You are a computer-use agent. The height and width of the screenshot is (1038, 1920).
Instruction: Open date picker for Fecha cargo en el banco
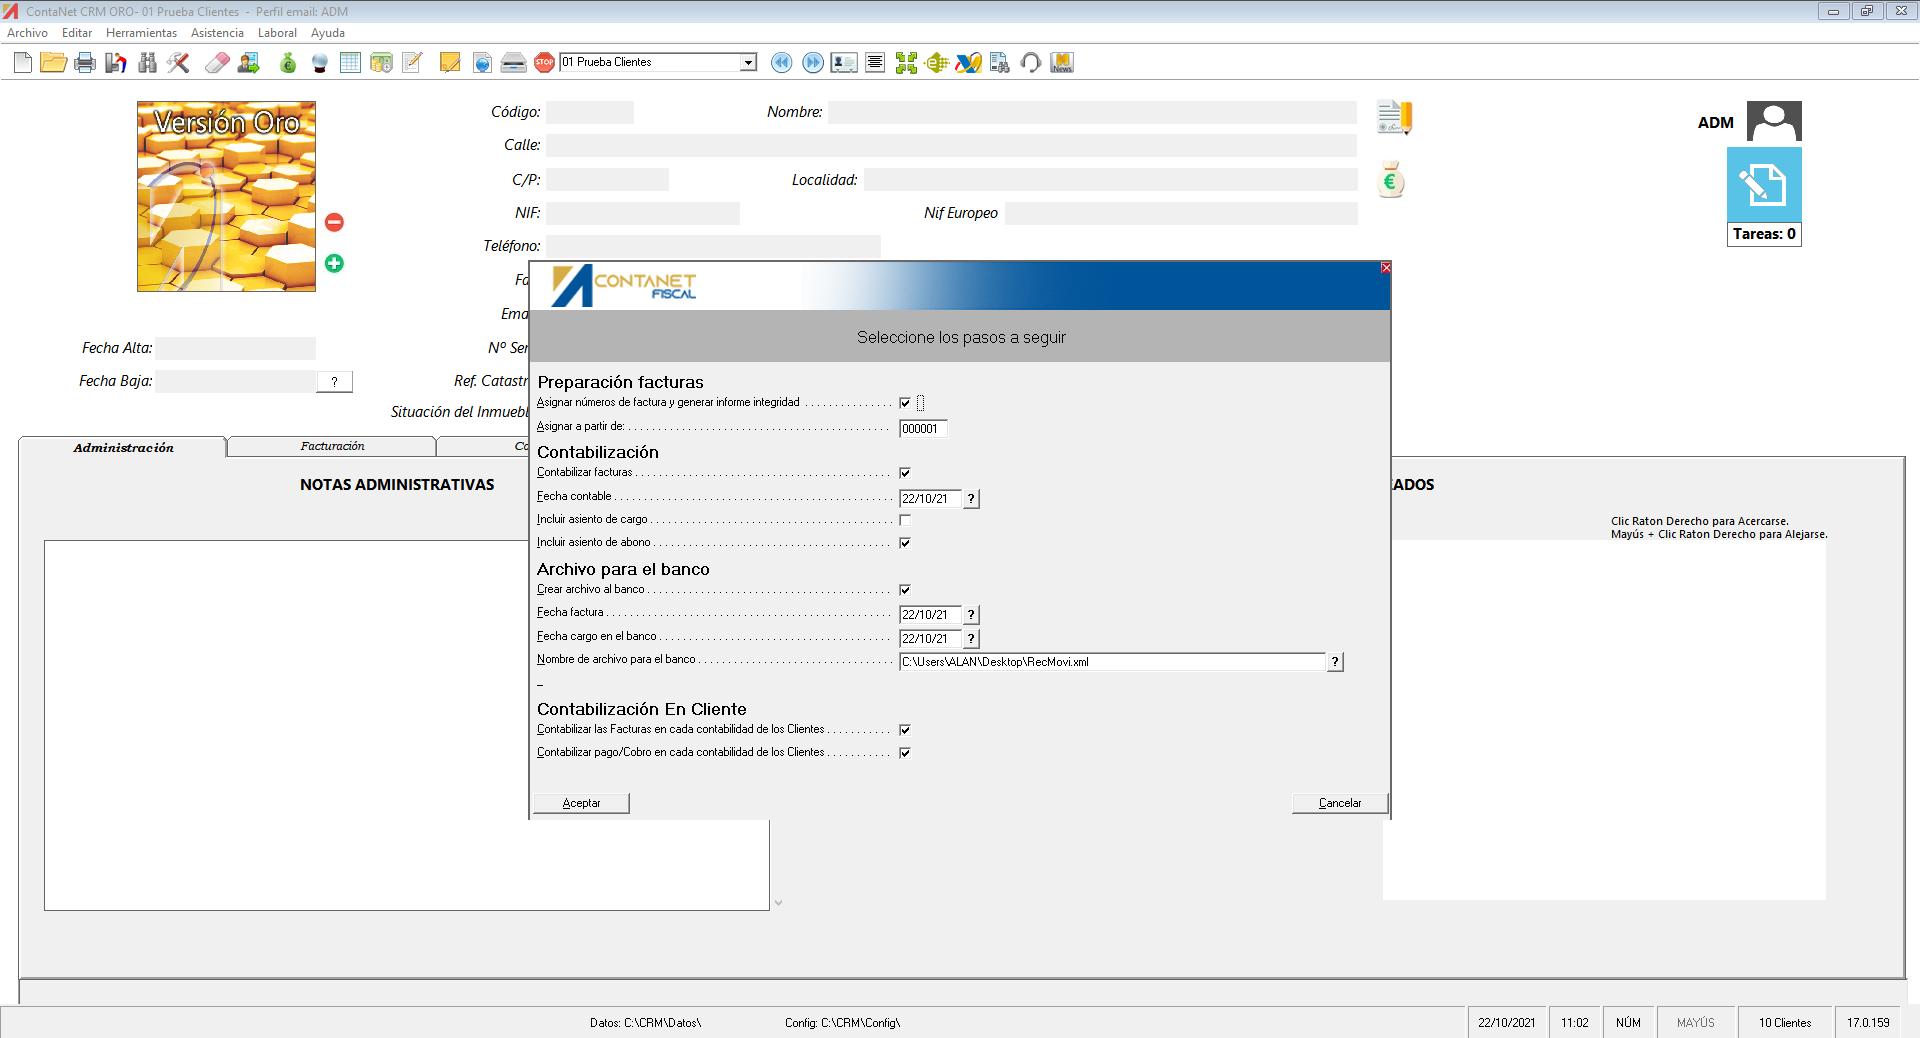pos(971,639)
